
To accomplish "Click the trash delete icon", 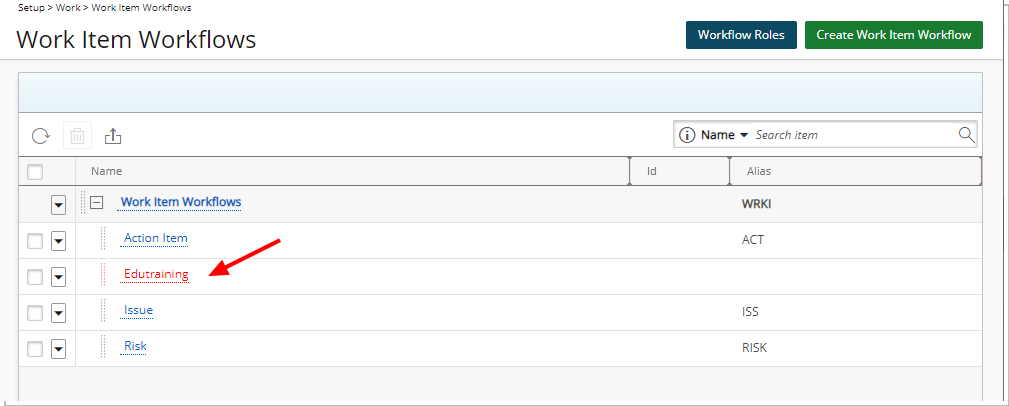I will click(x=77, y=135).
